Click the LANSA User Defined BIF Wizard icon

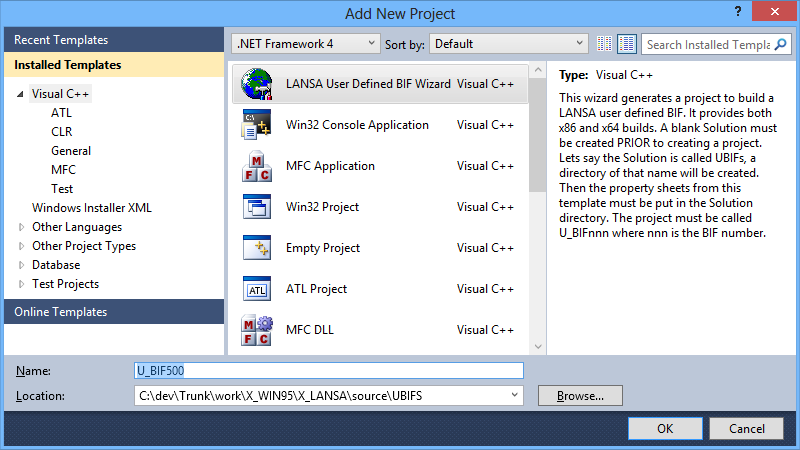(x=257, y=84)
